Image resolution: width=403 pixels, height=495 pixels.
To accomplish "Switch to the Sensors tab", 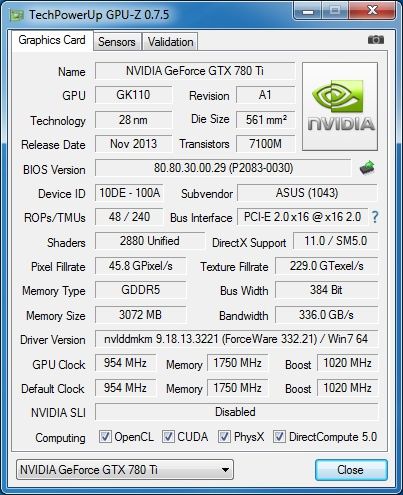I will (x=117, y=42).
